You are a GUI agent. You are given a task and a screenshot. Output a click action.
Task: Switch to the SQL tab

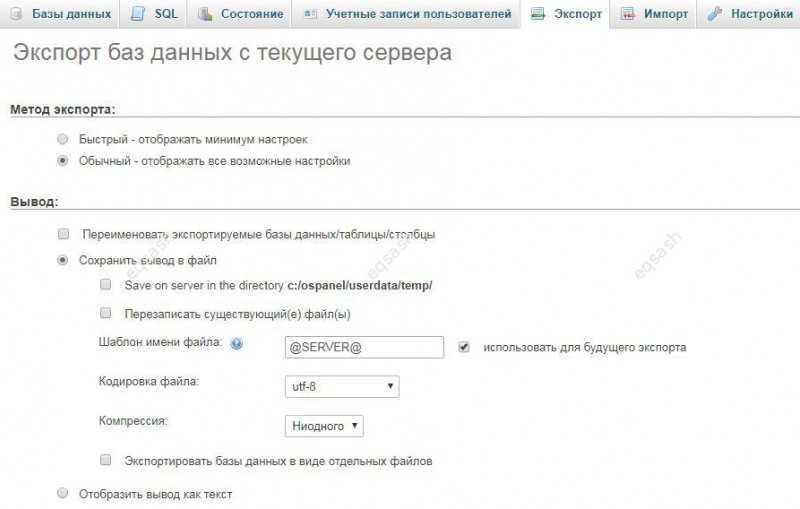[154, 14]
